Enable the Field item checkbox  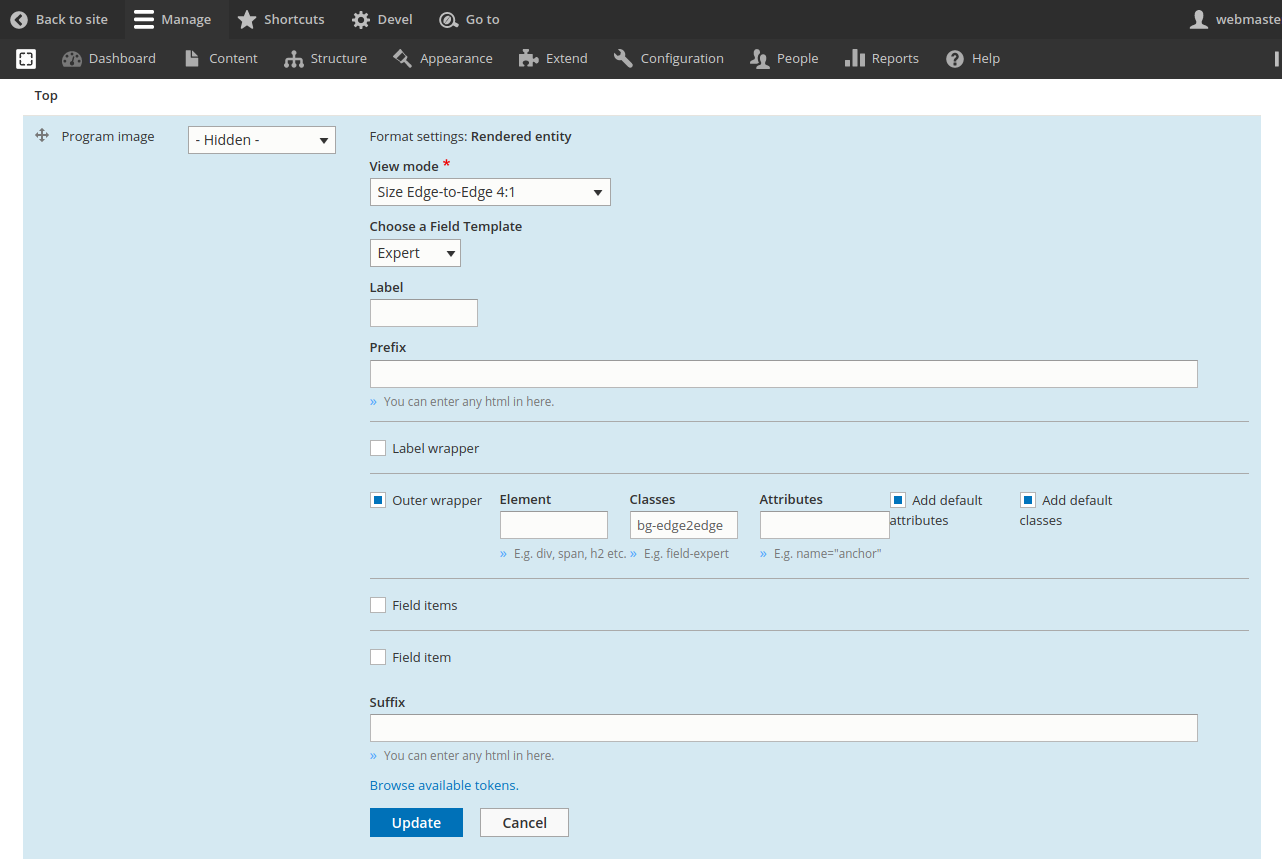pyautogui.click(x=378, y=657)
